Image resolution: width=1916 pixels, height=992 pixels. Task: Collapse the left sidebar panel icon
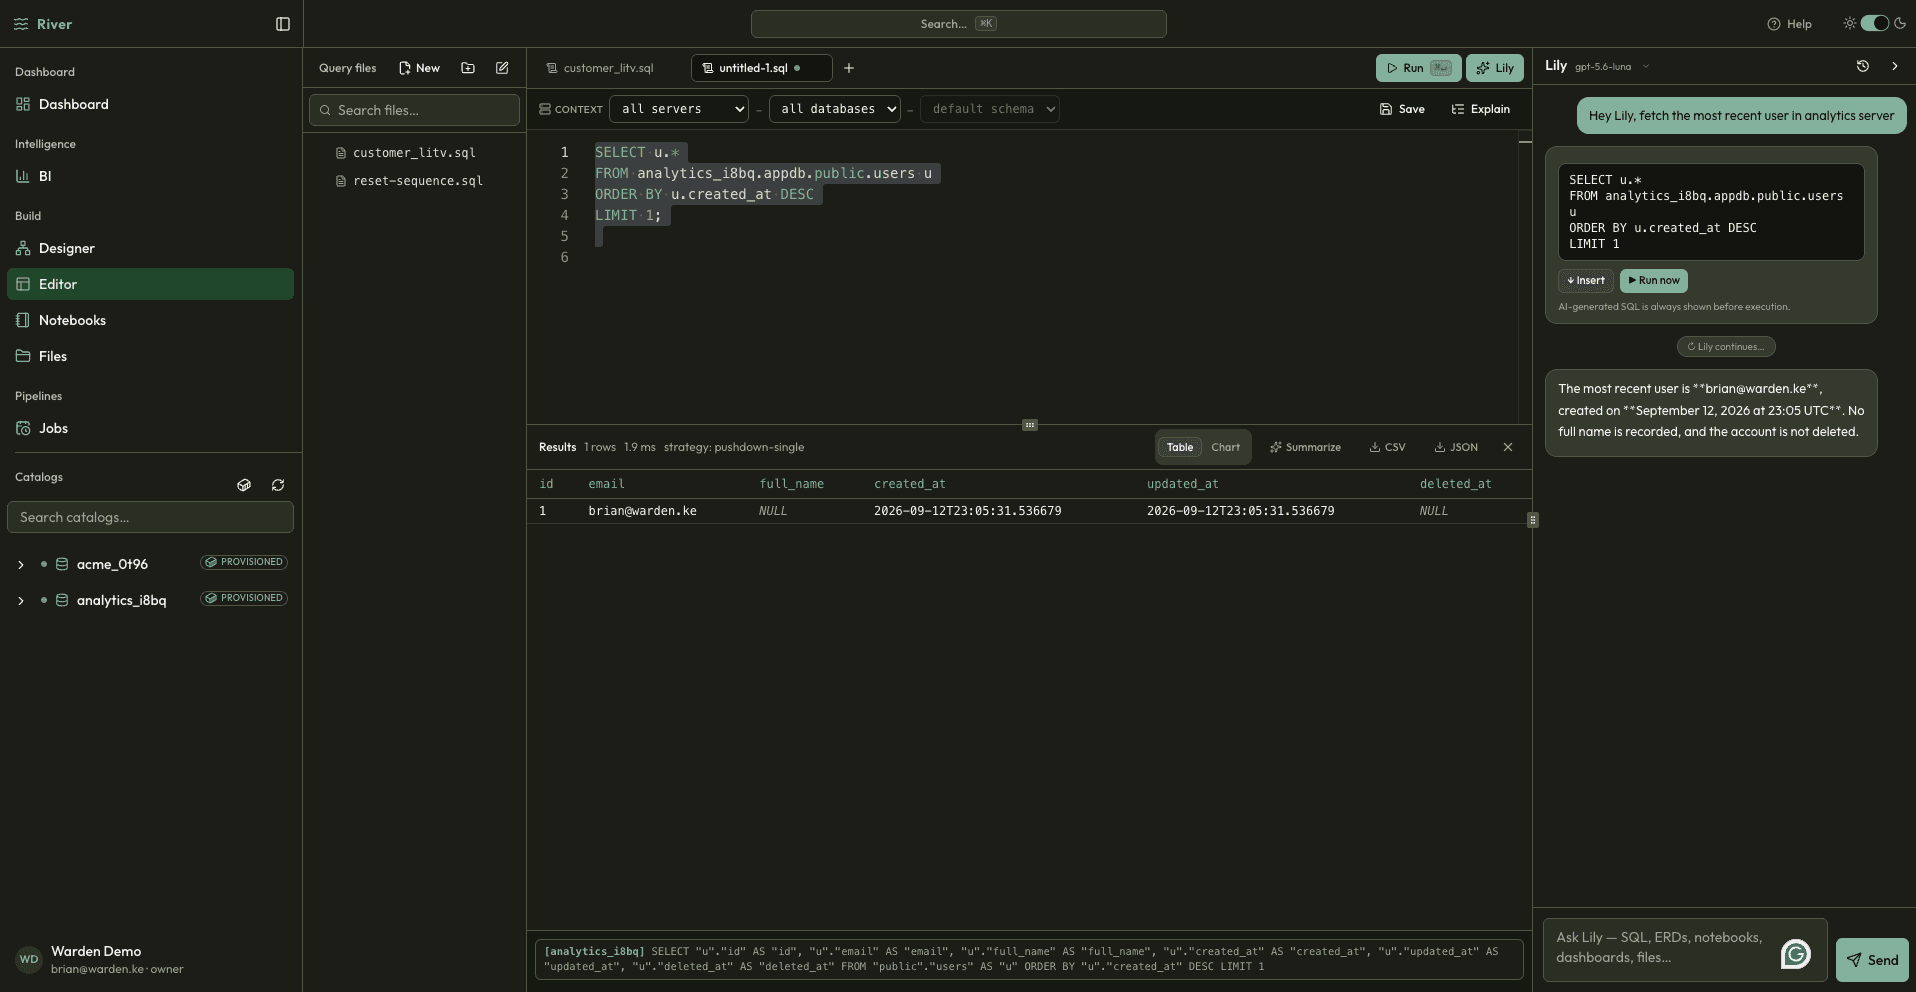click(283, 24)
